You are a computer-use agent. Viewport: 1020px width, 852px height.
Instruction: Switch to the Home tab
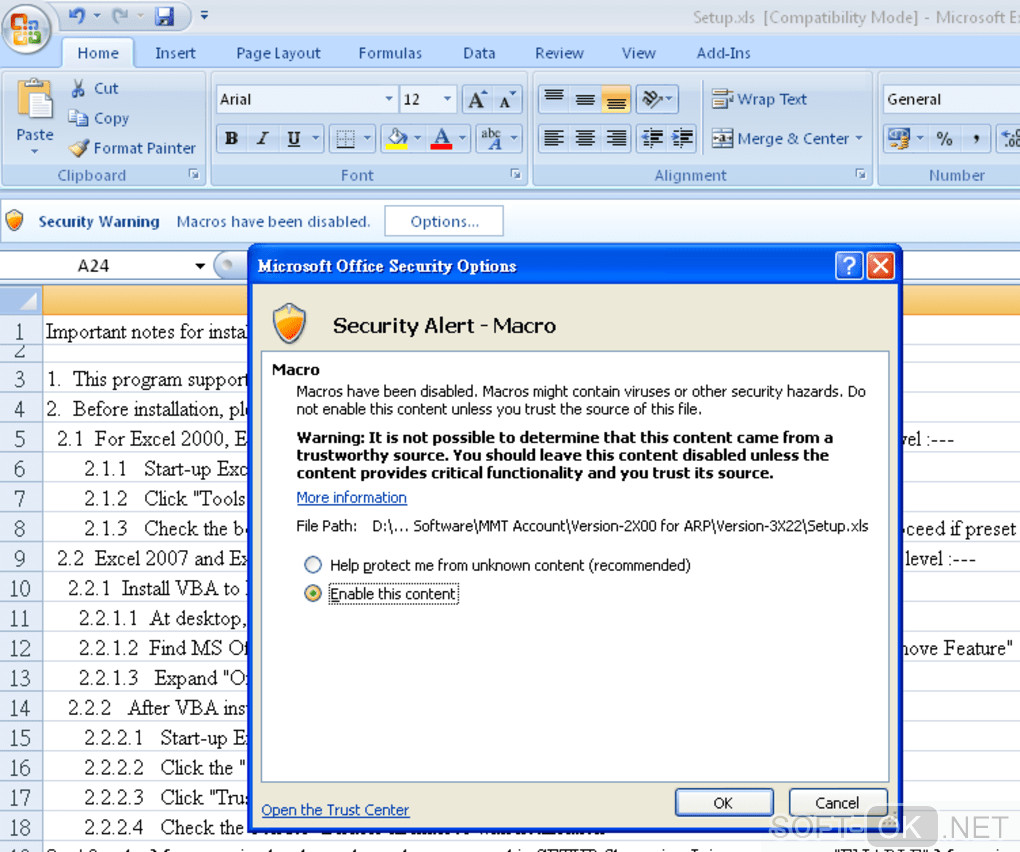click(98, 53)
